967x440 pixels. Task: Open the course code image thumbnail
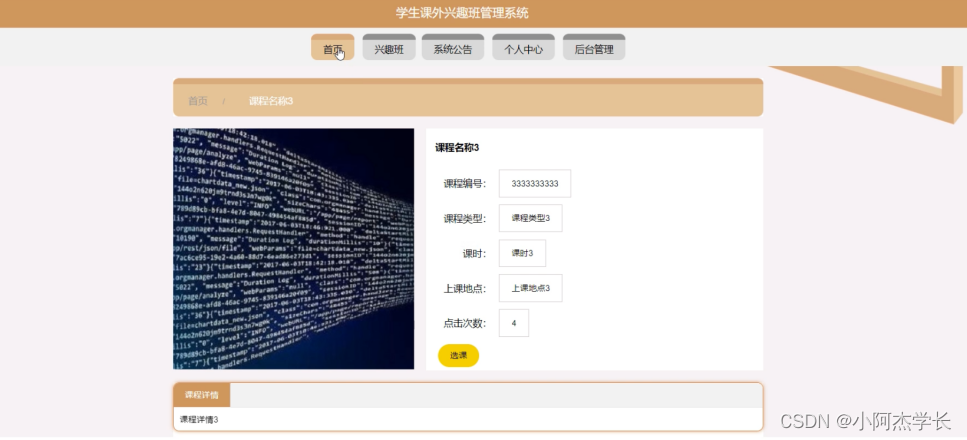(x=294, y=249)
